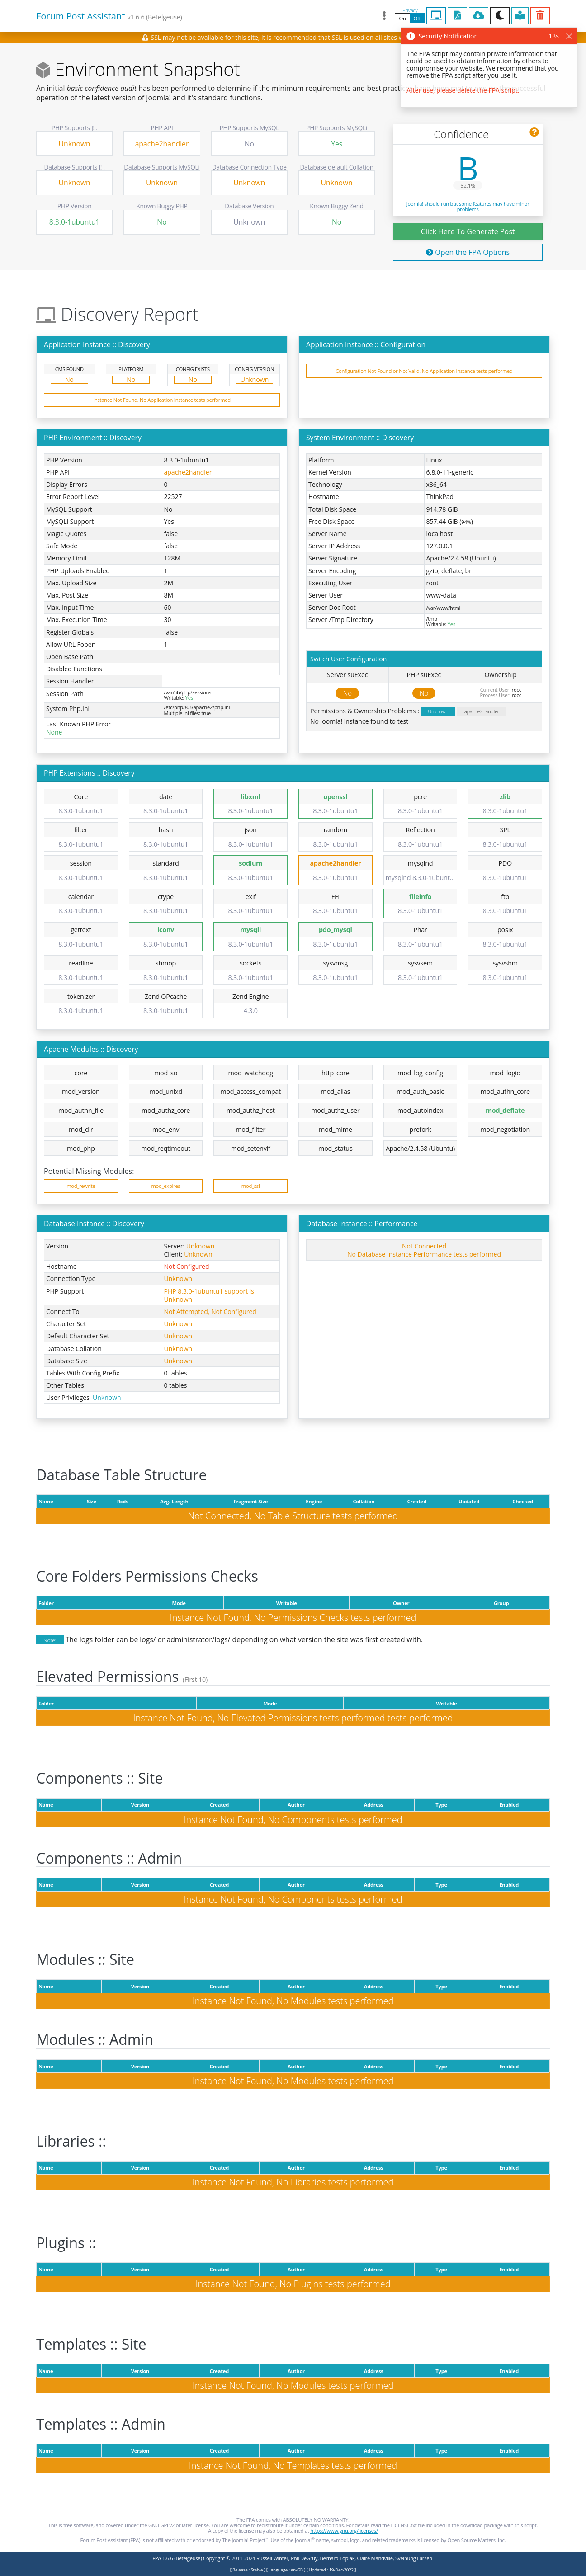This screenshot has height=2576, width=586.
Task: Delete FPA script with red trash icon
Action: (540, 16)
